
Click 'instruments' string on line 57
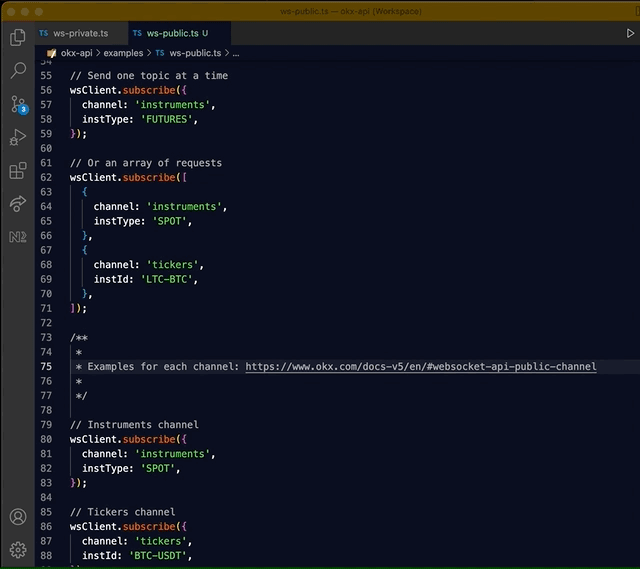tap(172, 104)
